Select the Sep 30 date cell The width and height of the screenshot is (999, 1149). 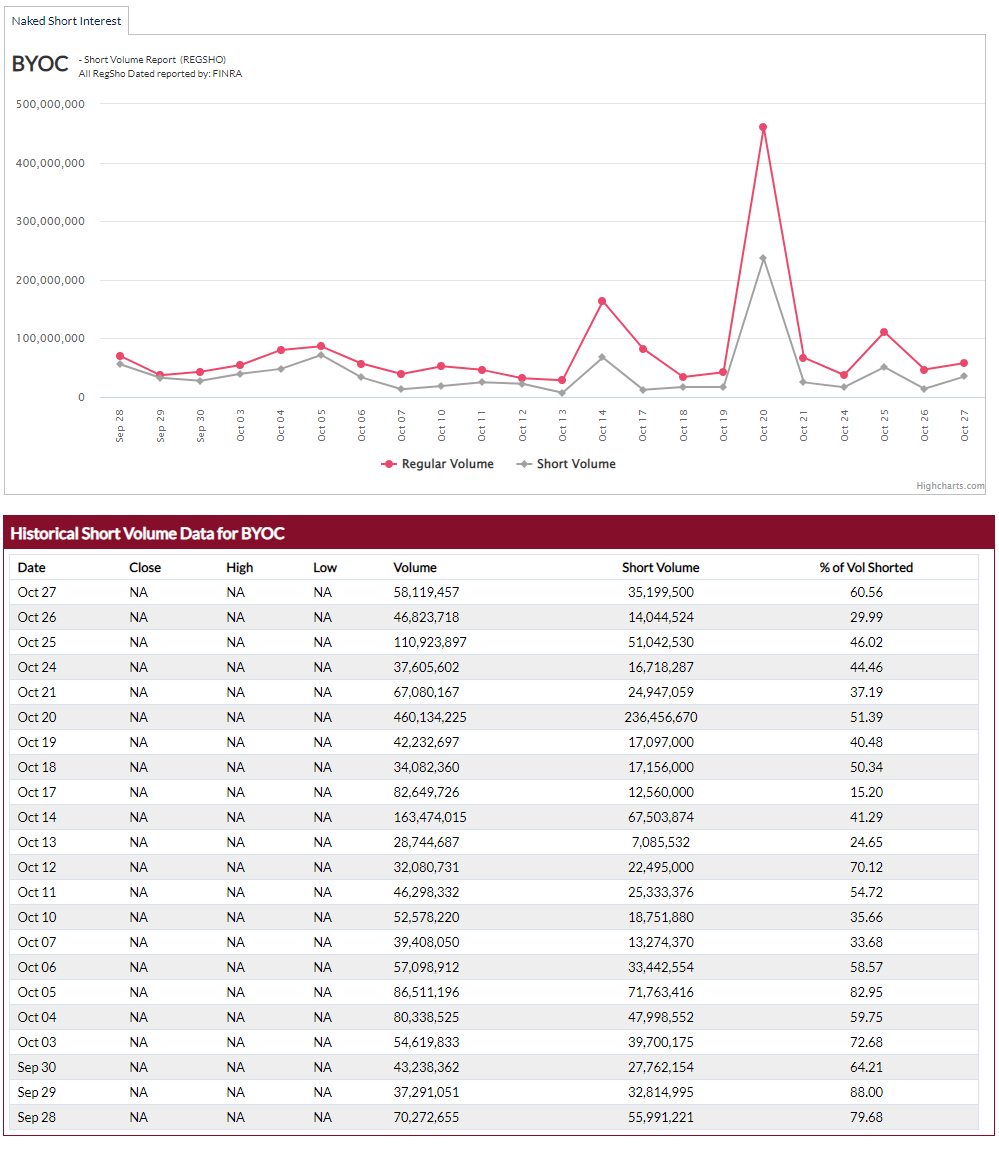(x=37, y=1067)
